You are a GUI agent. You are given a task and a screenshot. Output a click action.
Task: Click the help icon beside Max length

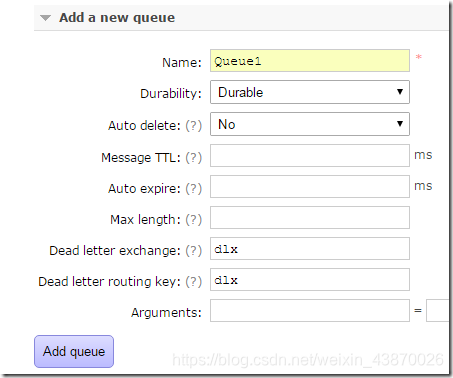coord(194,220)
